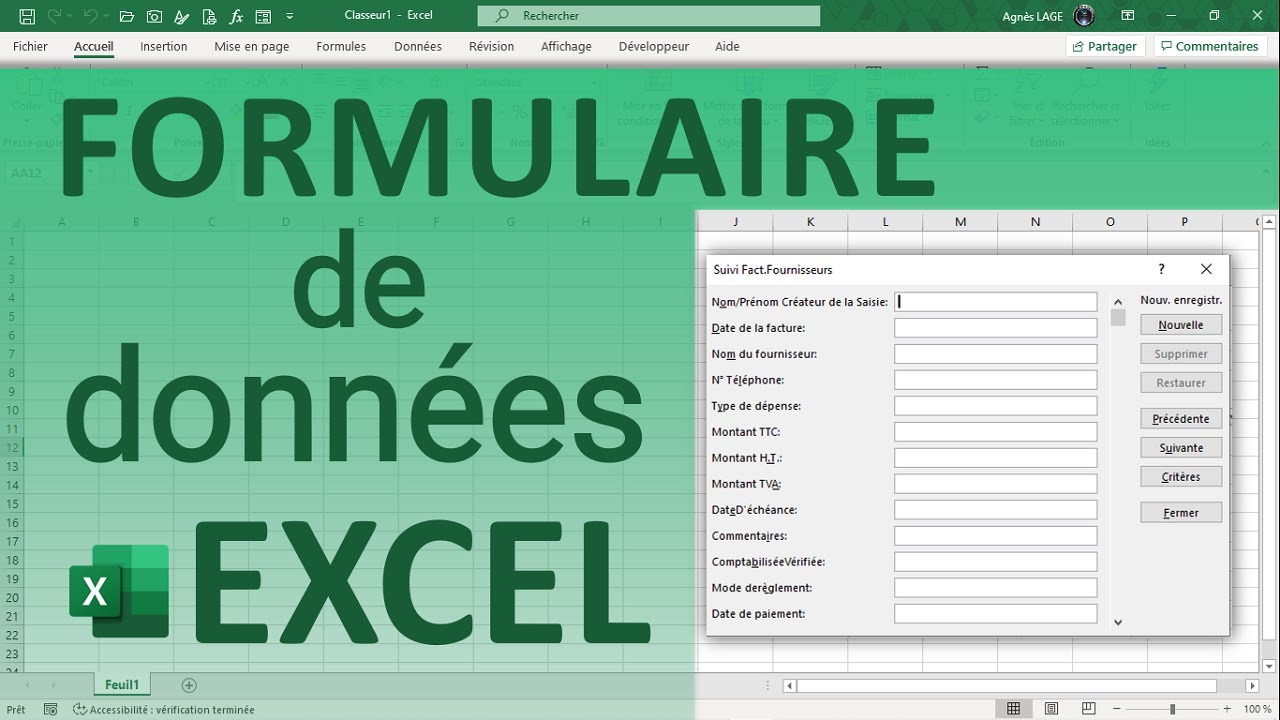The height and width of the screenshot is (720, 1280).
Task: Switch to the Insertion tab
Action: 164,46
